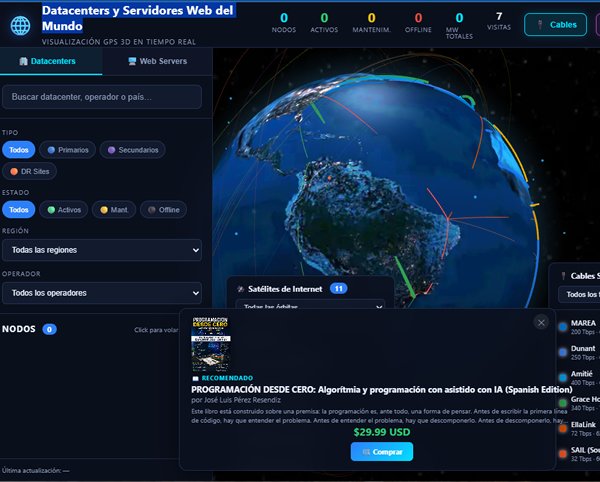Screen dimensions: 600x482
Task: Click author name José Luis Pérez Resendiz
Action: point(242,400)
